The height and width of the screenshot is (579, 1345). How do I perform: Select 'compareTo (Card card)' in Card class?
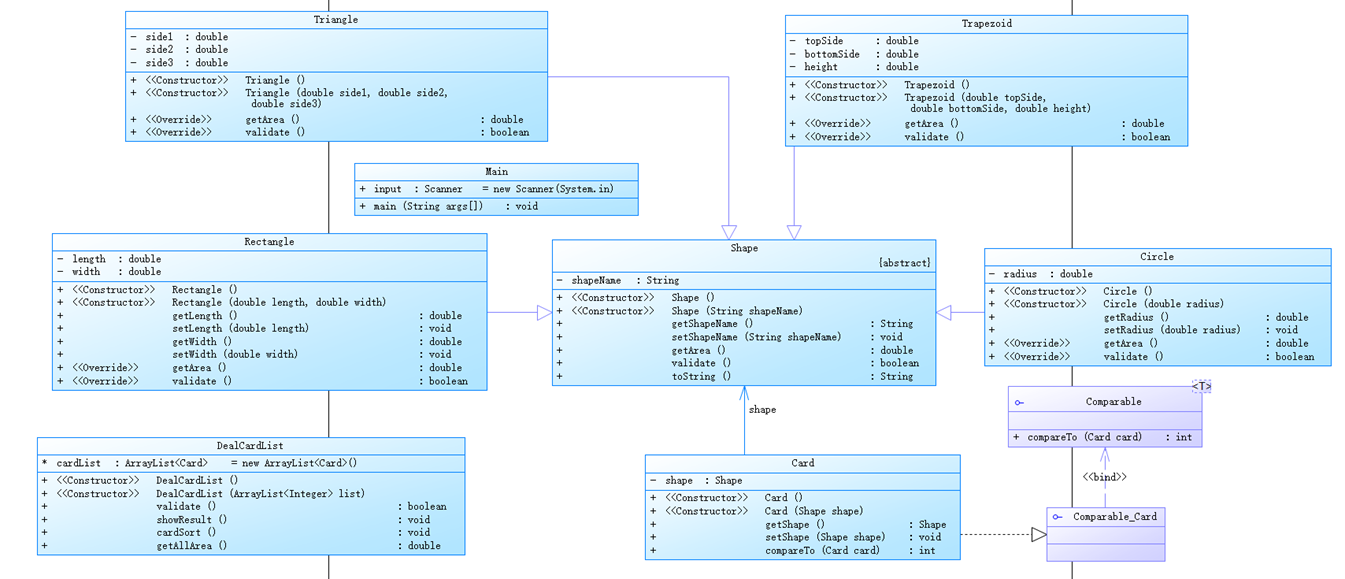pyautogui.click(x=793, y=551)
